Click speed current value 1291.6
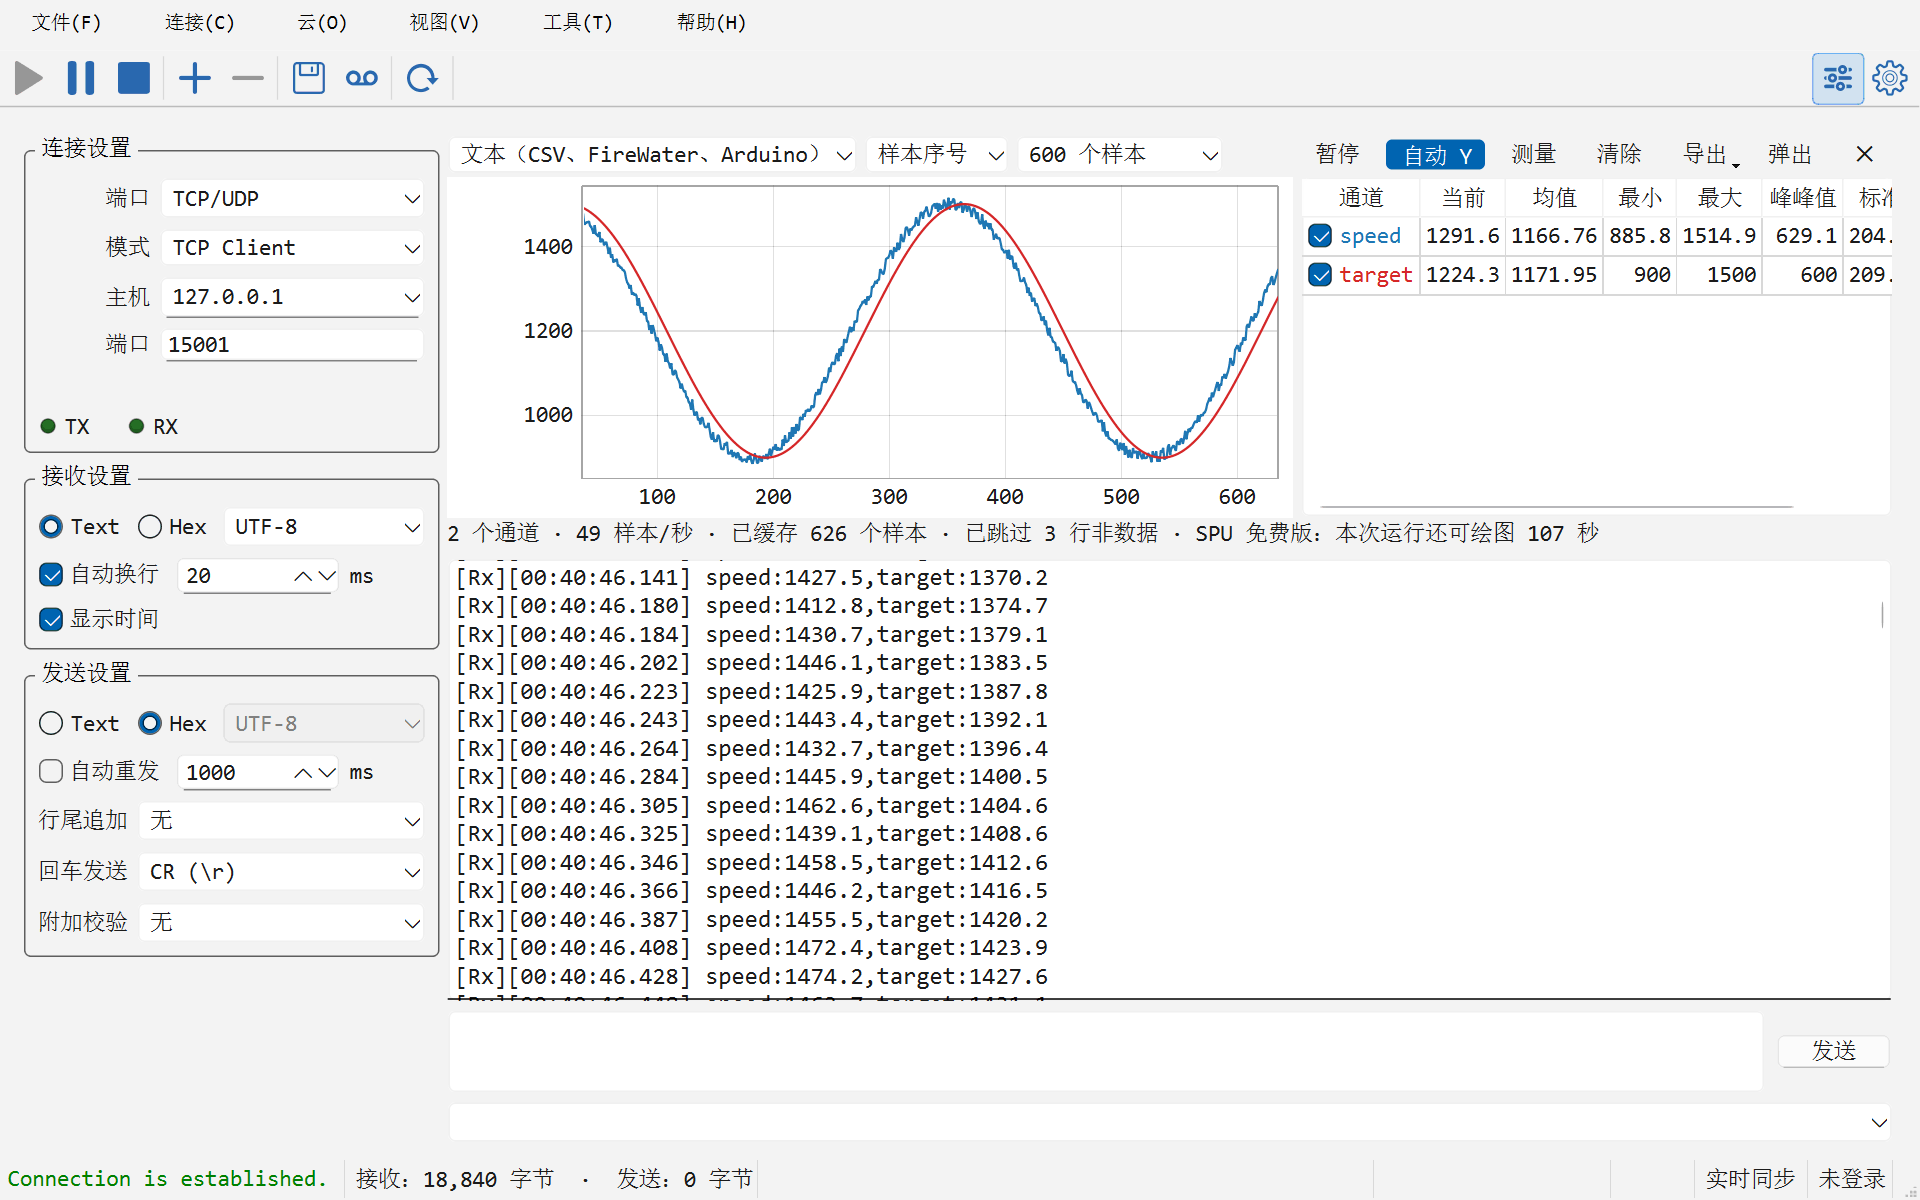The height and width of the screenshot is (1200, 1920). click(1462, 236)
